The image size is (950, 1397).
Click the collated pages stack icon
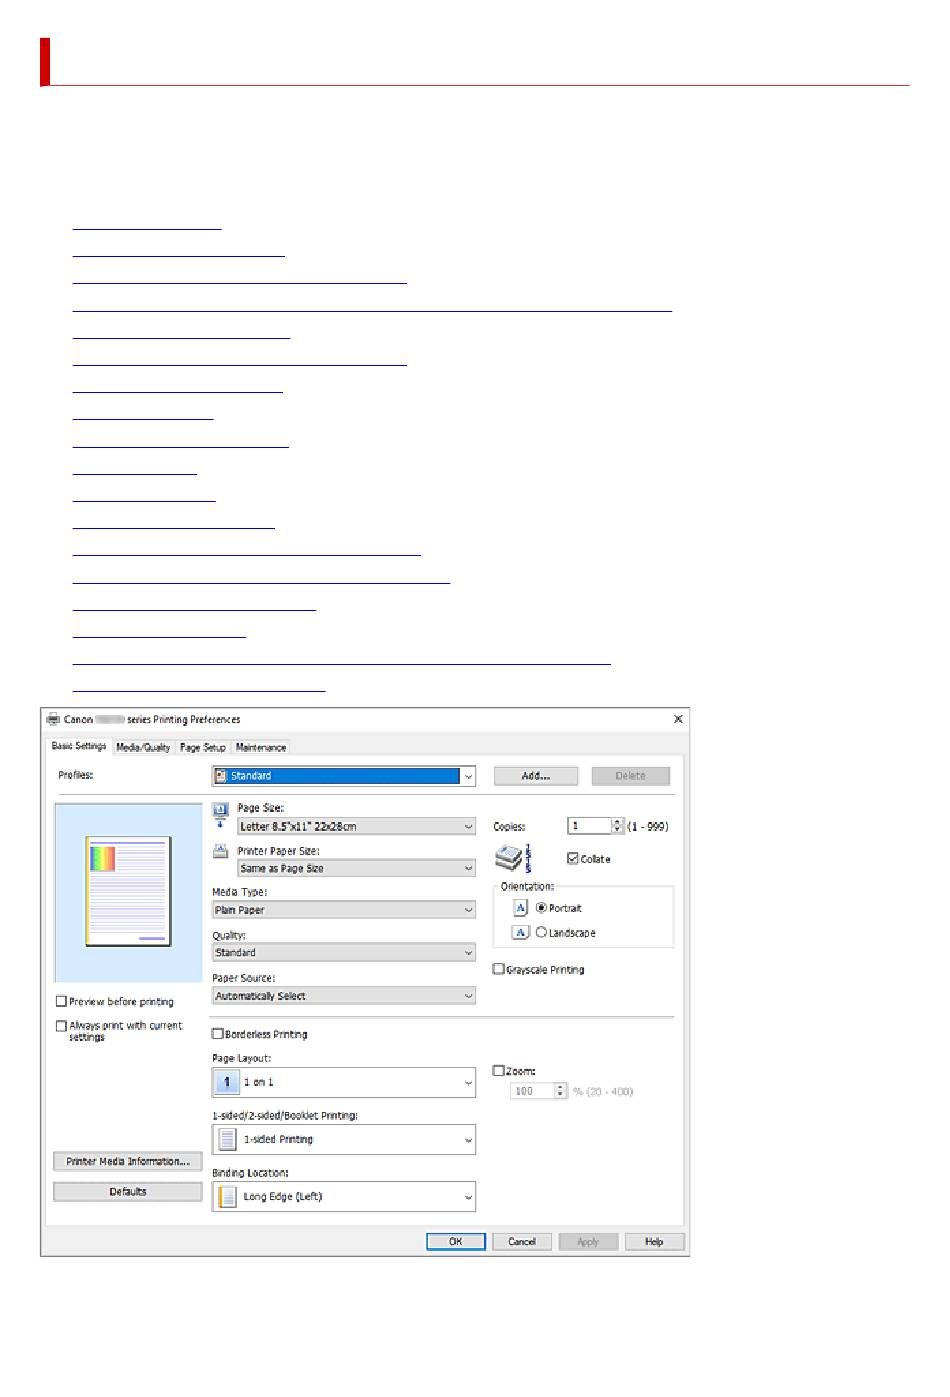(x=513, y=858)
